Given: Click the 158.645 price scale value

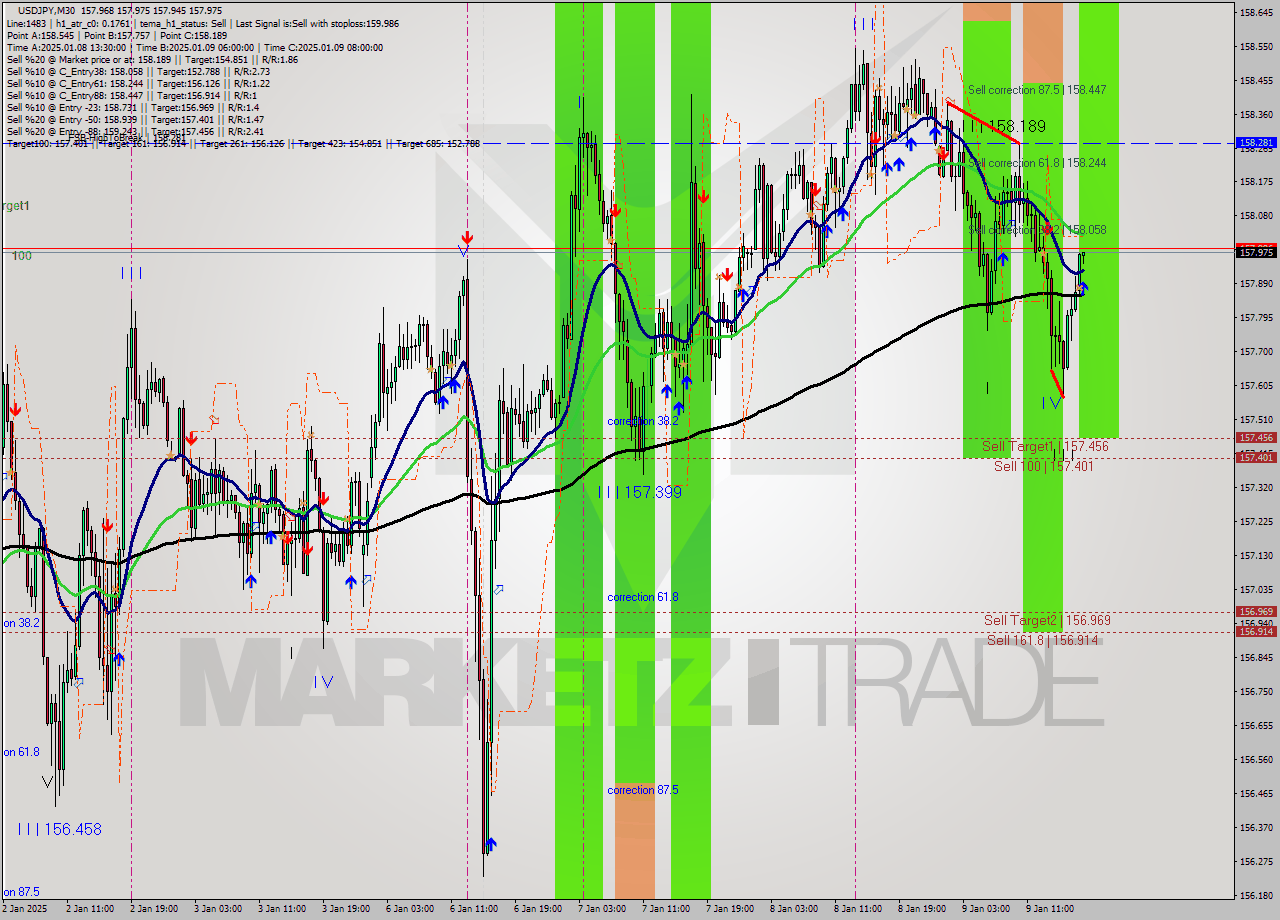Looking at the screenshot, I should point(1256,12).
